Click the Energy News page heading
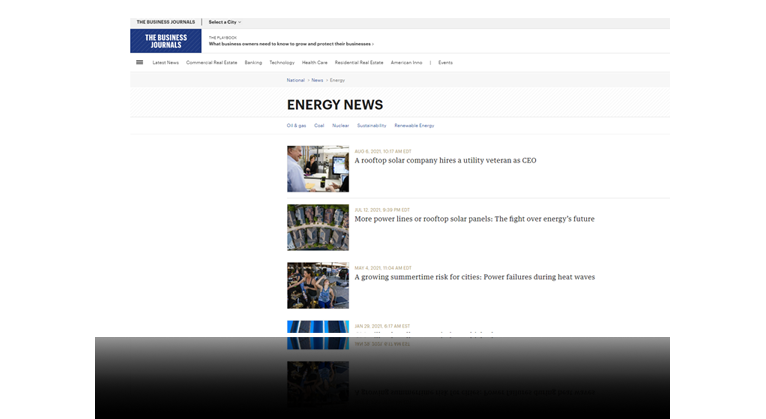Screen dimensions: 766x419 335,105
